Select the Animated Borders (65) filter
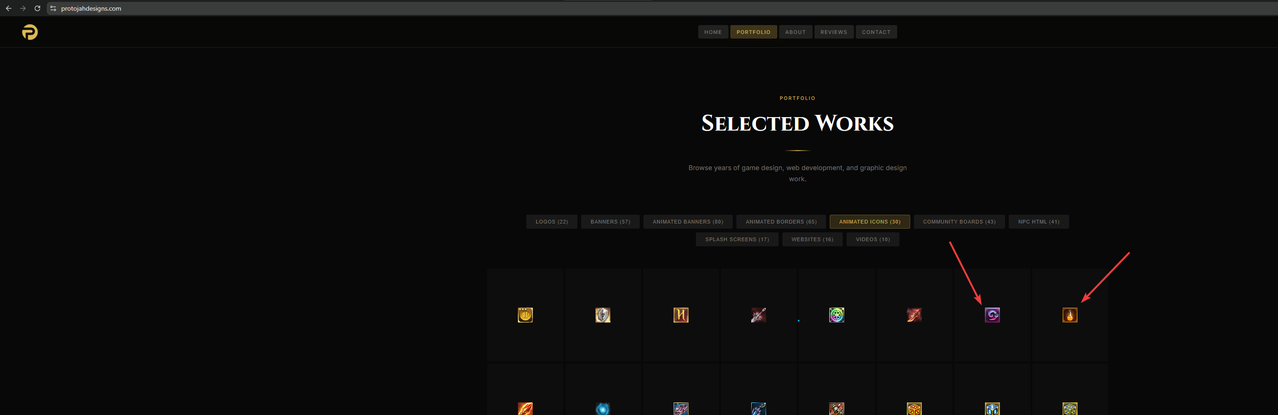Image resolution: width=1278 pixels, height=415 pixels. [x=781, y=222]
